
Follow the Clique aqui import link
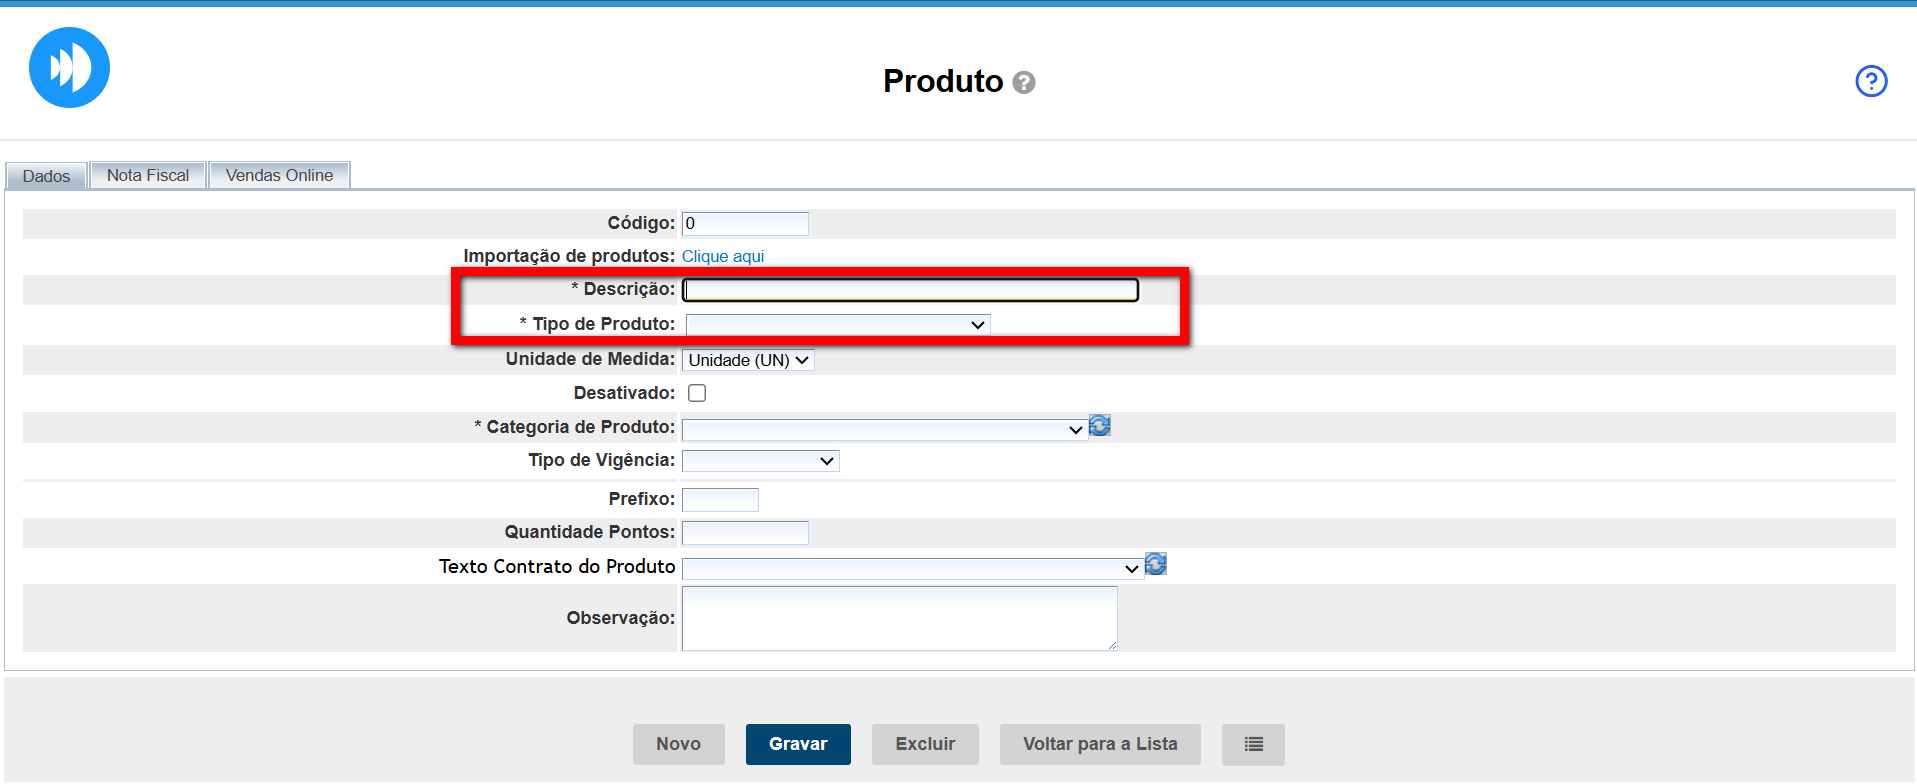point(722,256)
